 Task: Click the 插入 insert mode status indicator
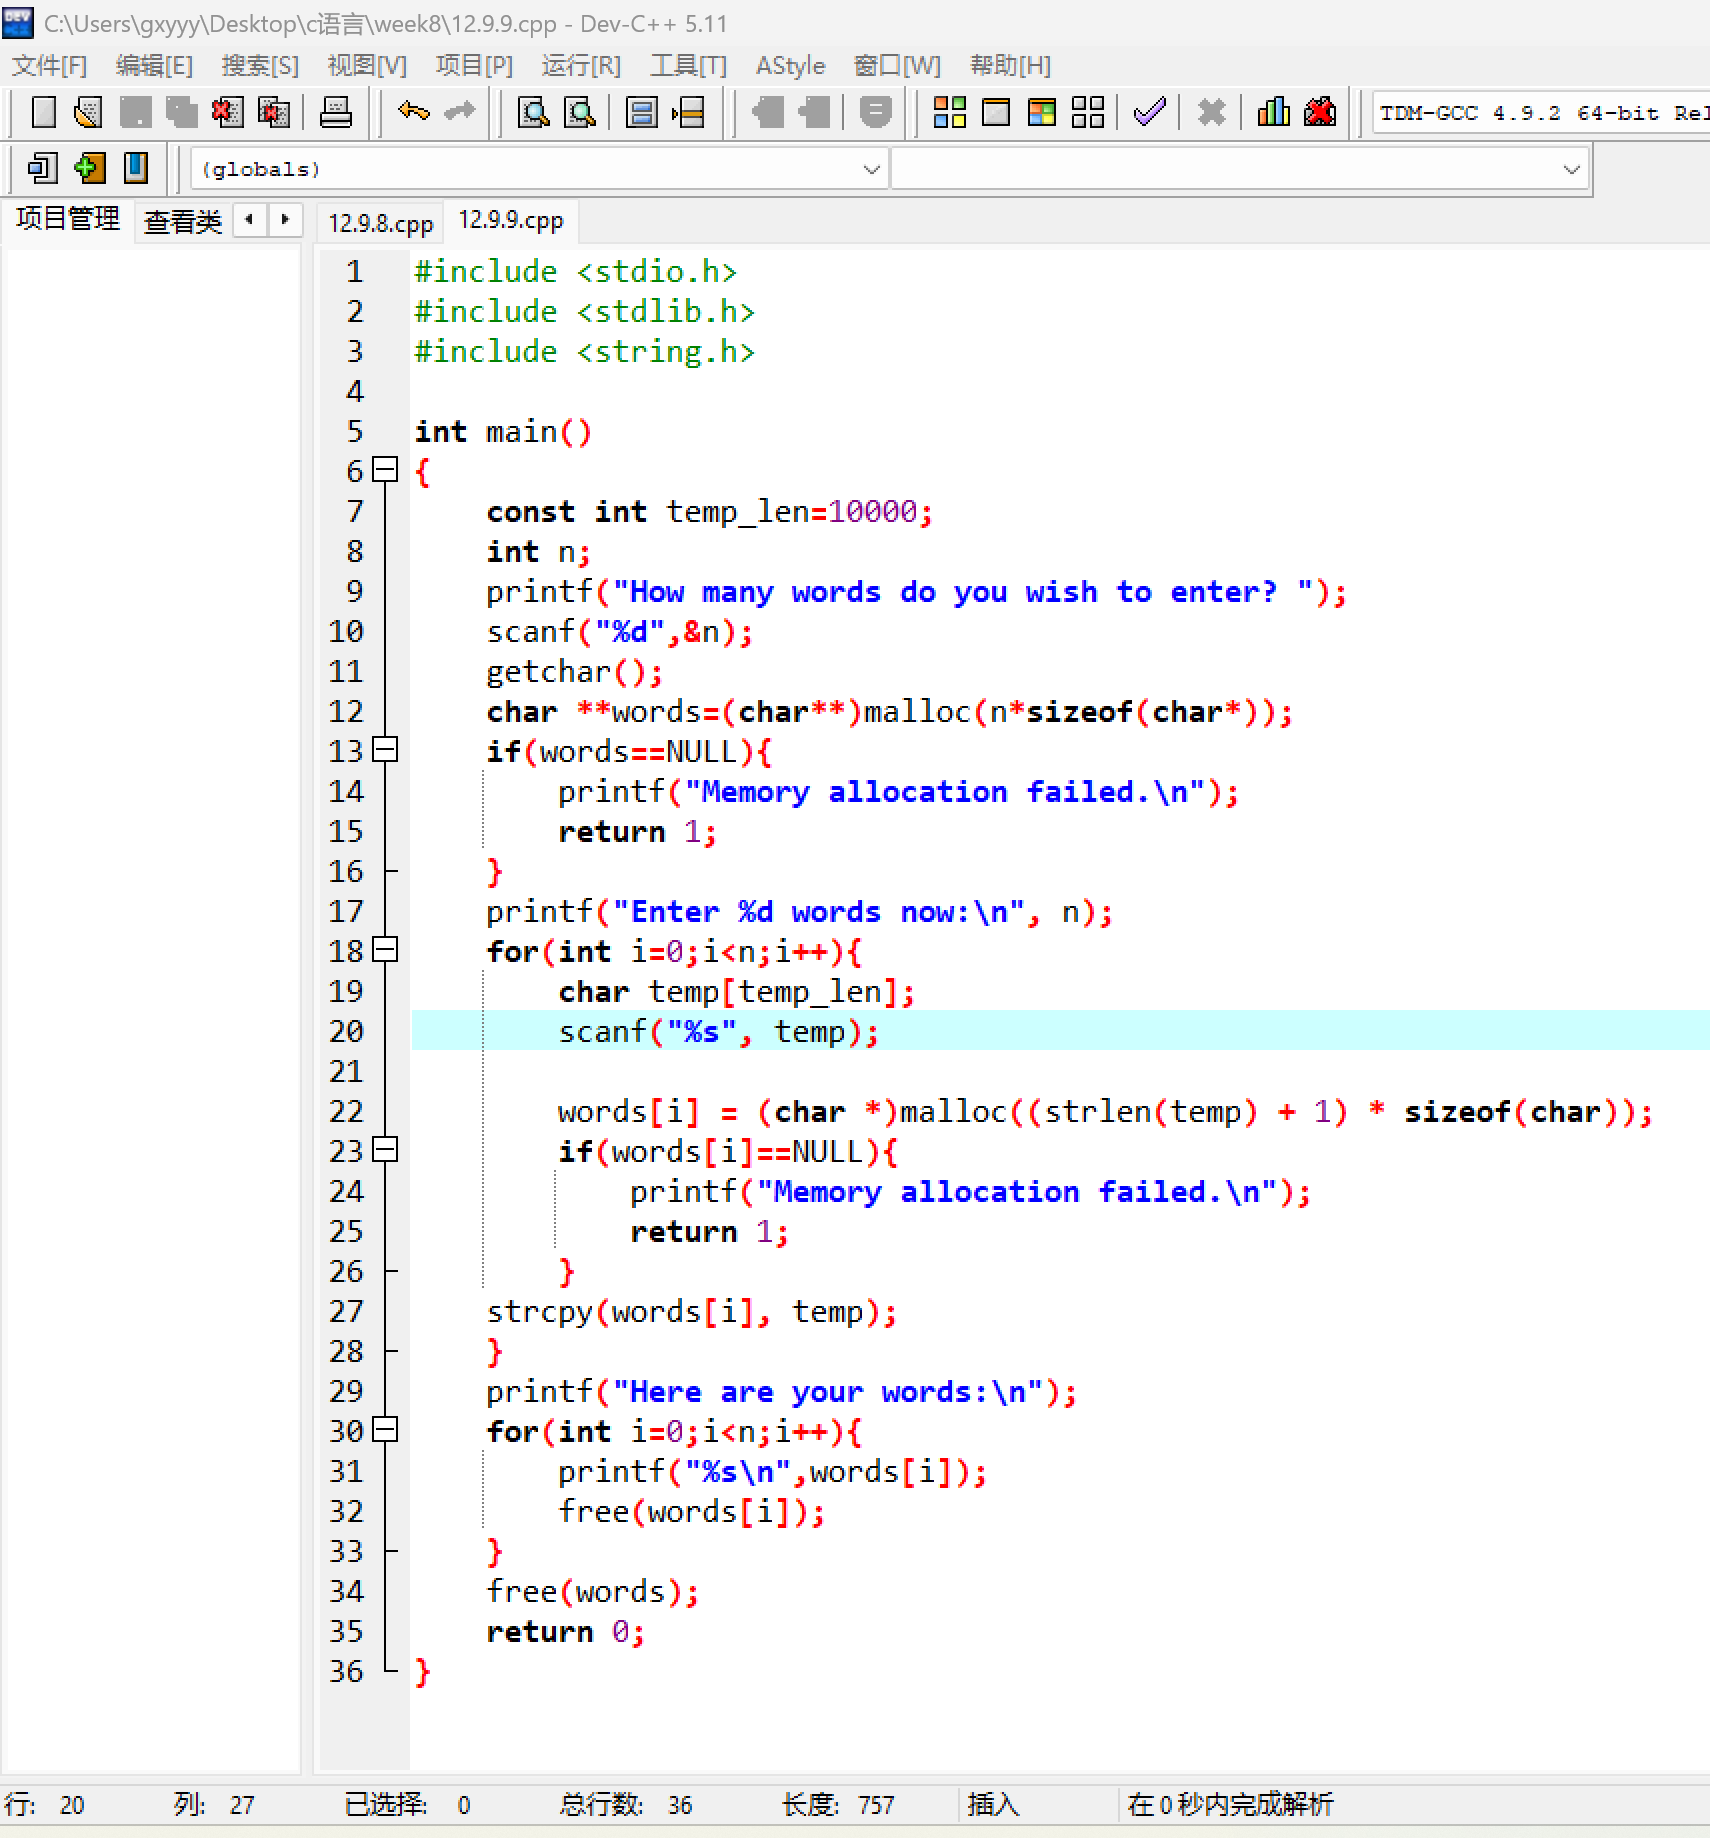[993, 1805]
